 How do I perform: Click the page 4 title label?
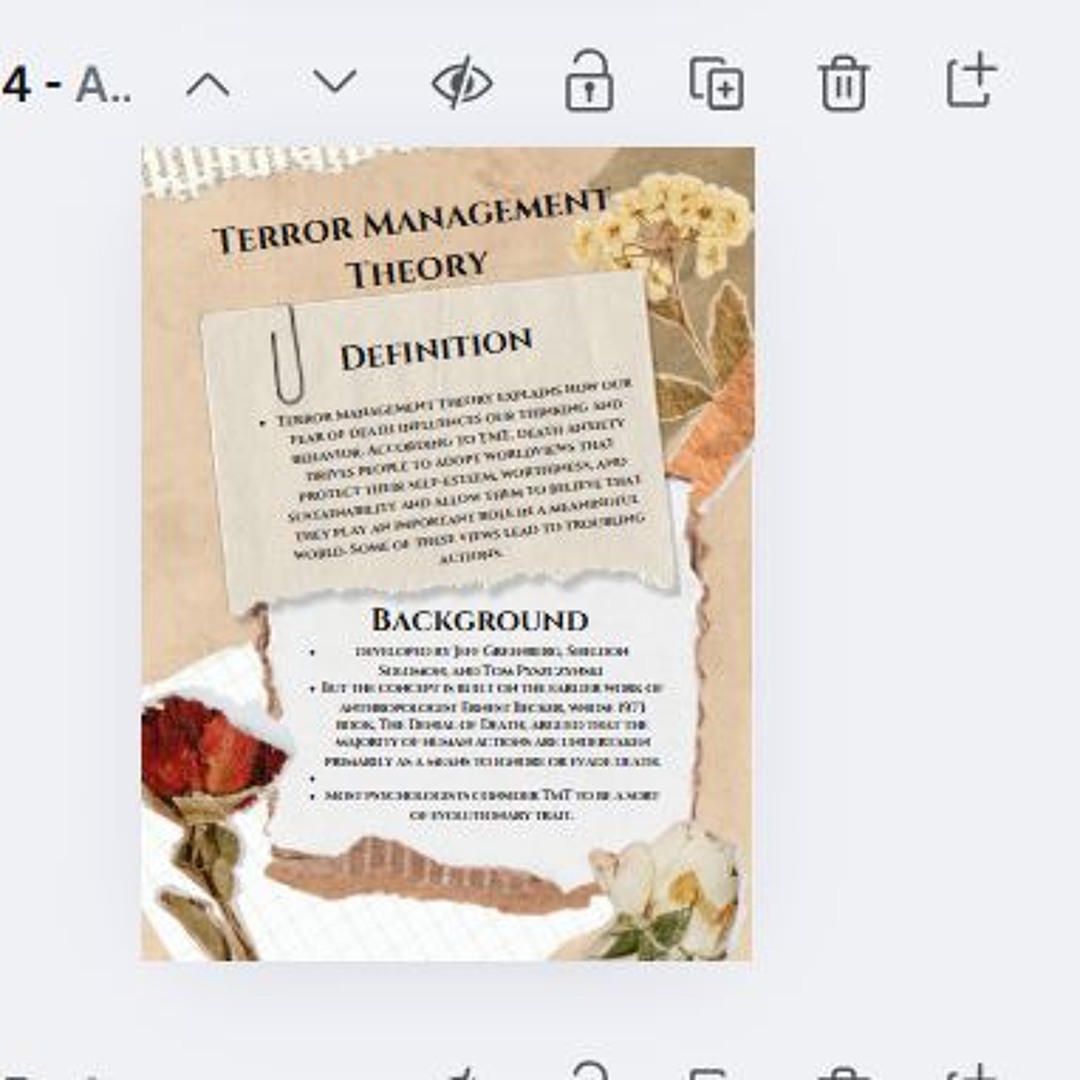point(67,86)
